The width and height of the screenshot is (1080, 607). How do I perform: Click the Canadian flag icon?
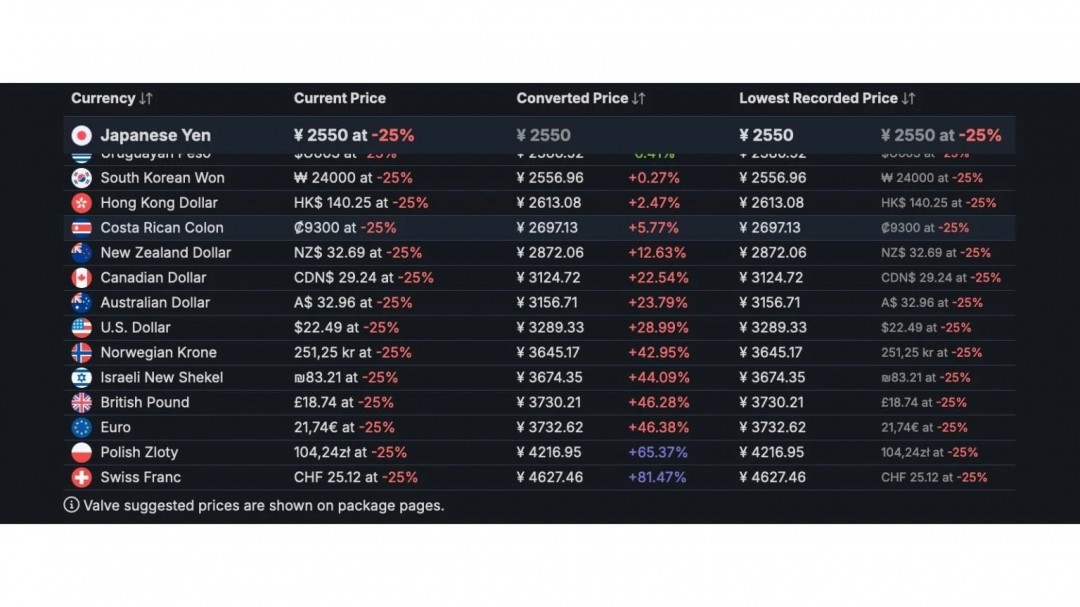coord(82,278)
